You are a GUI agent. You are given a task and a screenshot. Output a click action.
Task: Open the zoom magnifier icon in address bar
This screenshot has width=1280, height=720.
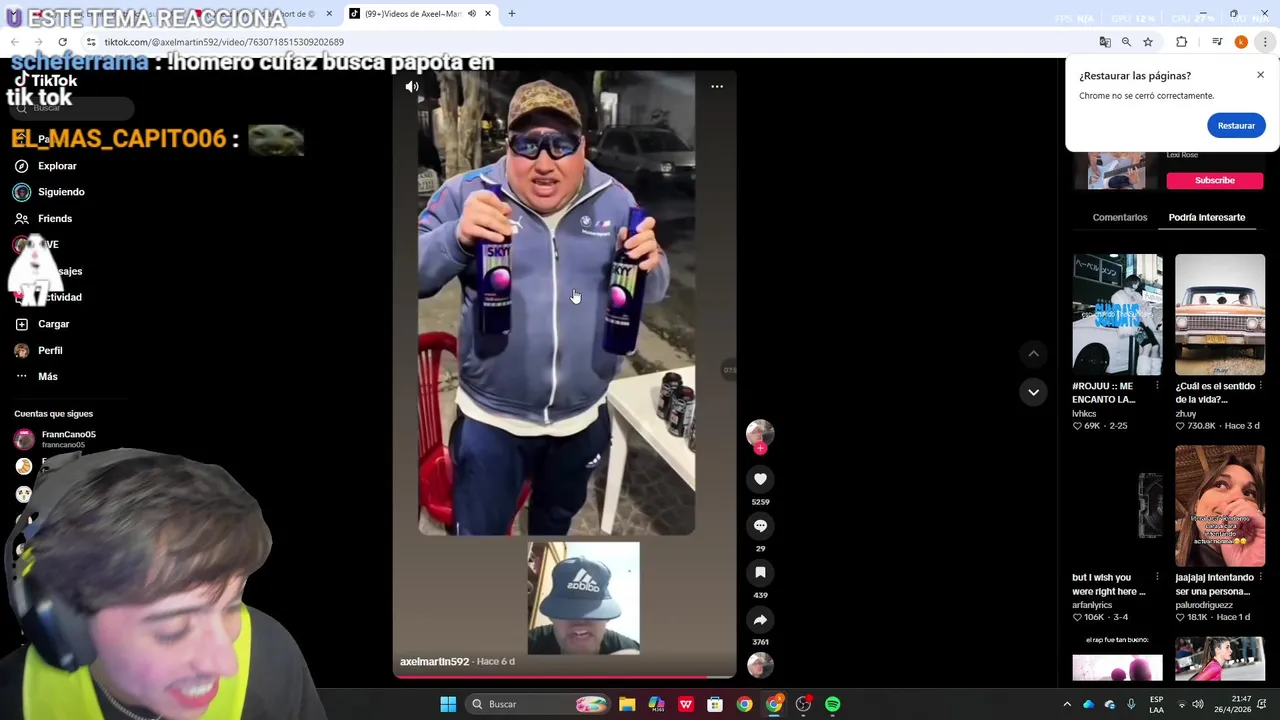[1126, 42]
